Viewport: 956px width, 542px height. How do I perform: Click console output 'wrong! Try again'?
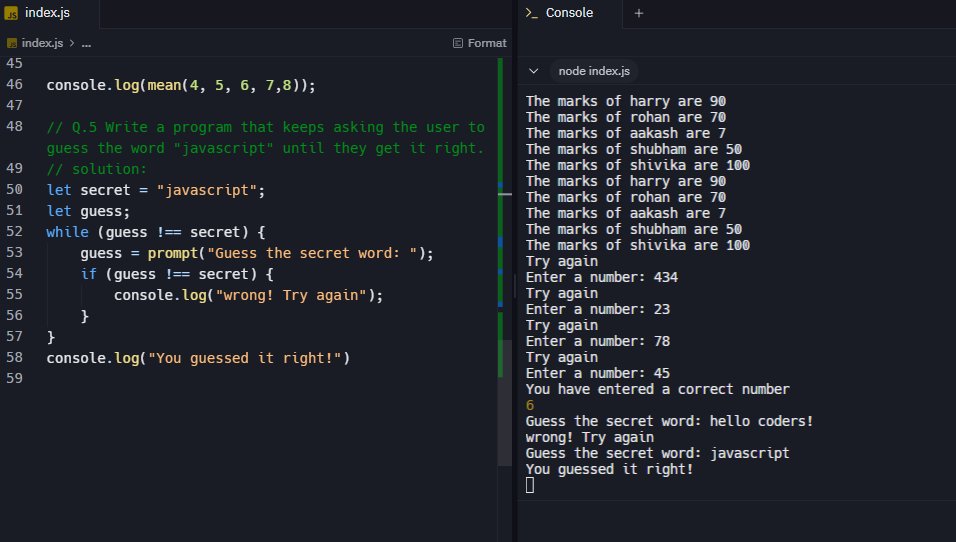(590, 438)
